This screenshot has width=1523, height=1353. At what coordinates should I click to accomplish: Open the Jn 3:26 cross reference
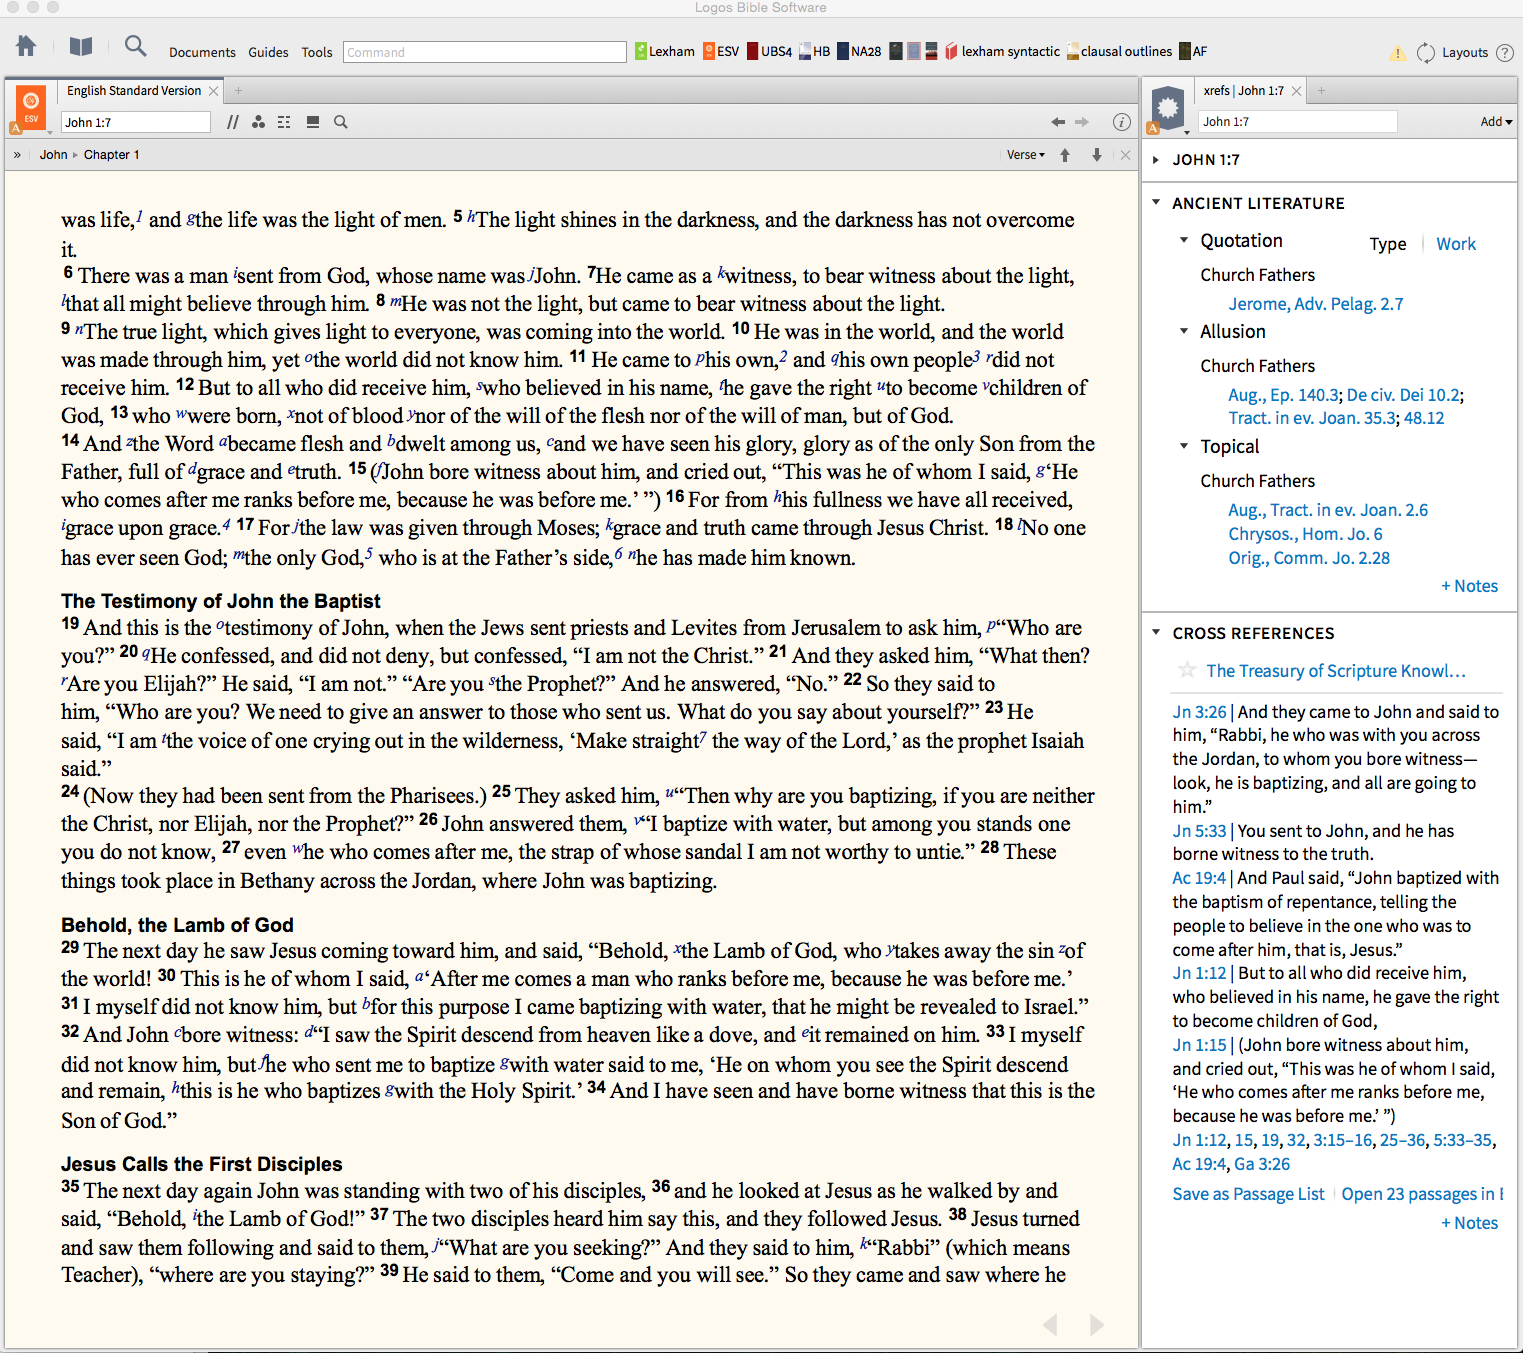(x=1199, y=712)
